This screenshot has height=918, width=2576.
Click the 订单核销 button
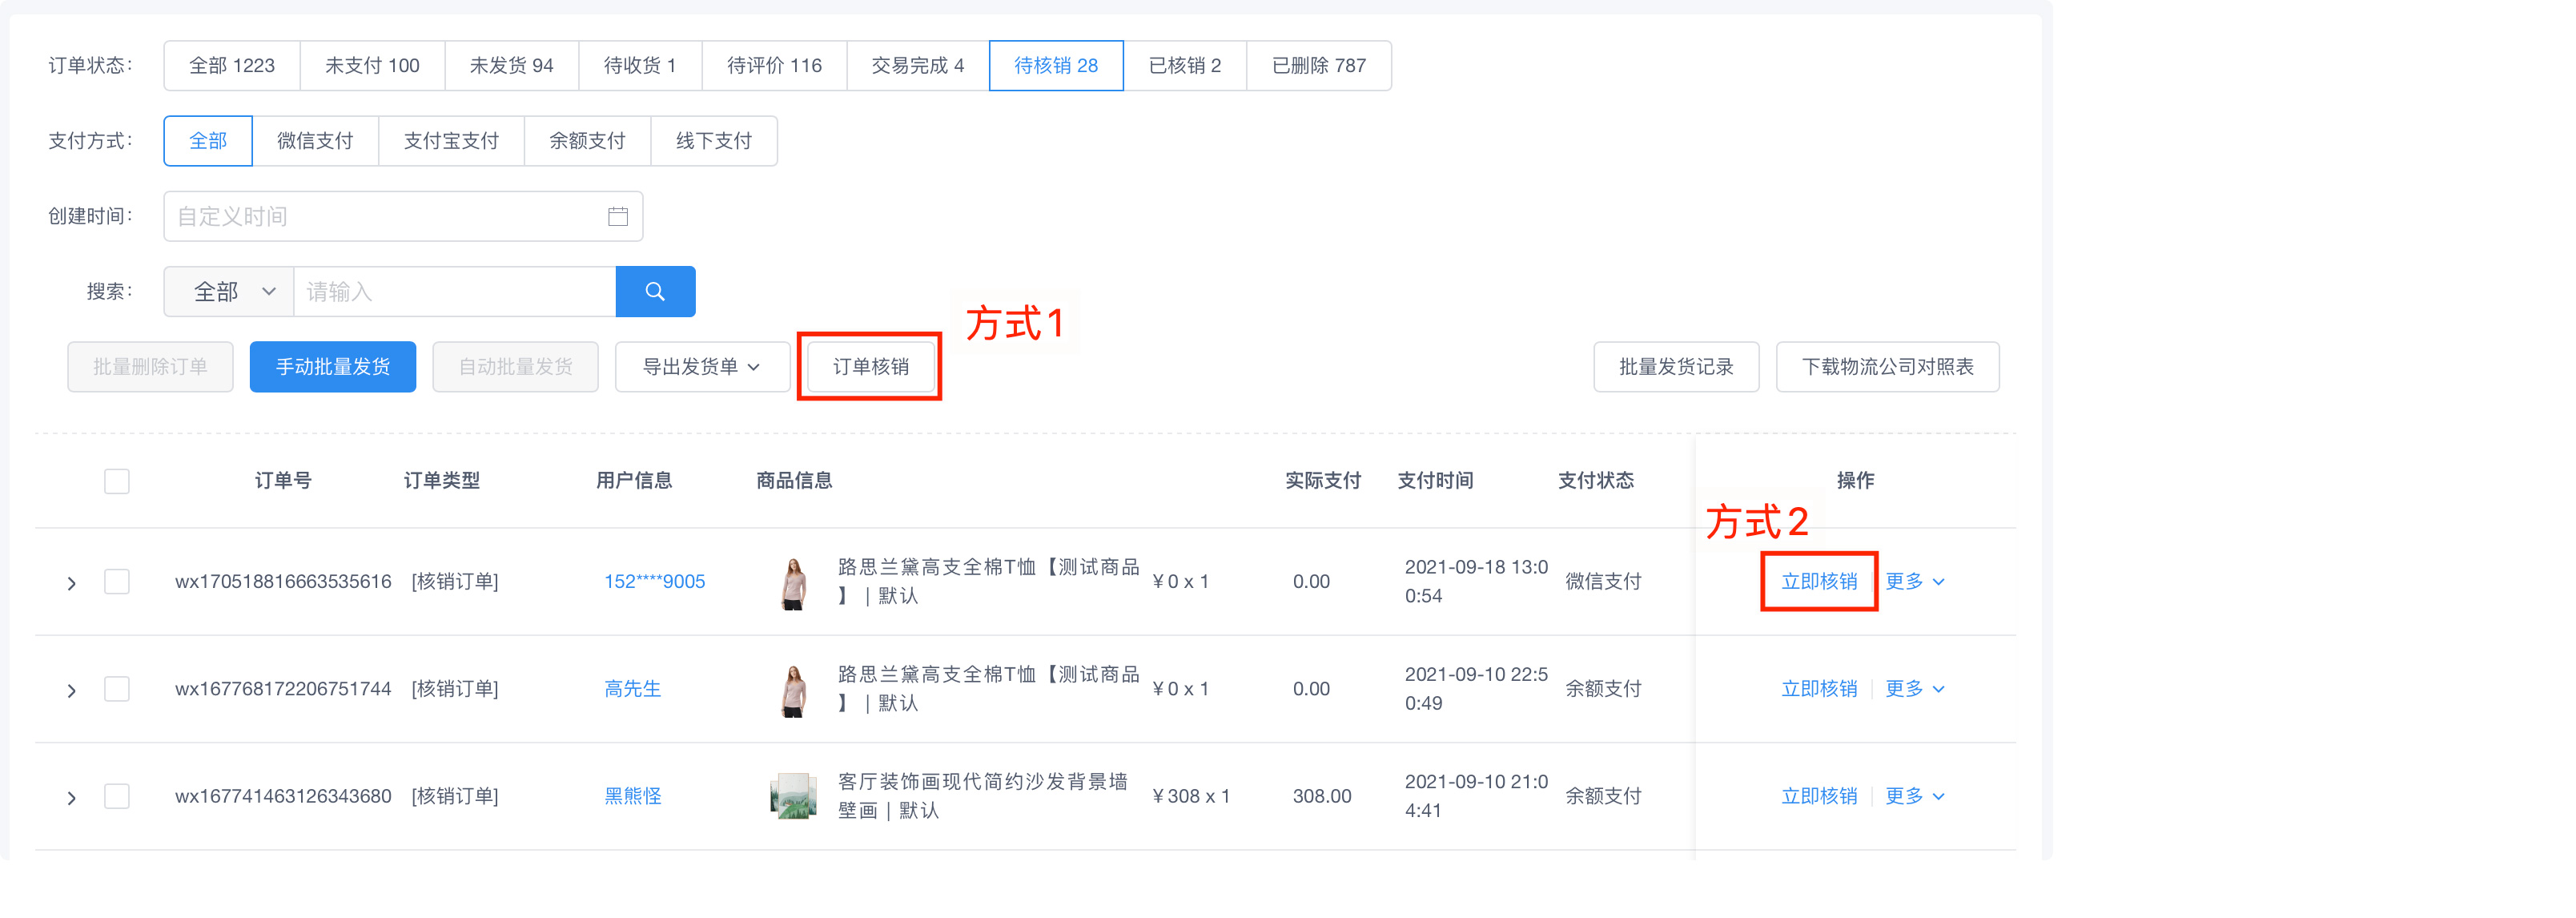tap(870, 367)
